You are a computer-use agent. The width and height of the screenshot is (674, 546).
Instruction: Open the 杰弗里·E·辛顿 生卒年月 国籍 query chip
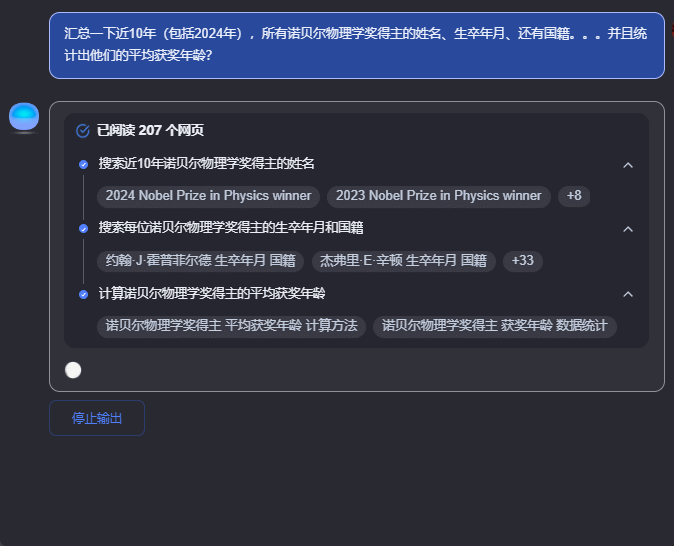coord(404,261)
